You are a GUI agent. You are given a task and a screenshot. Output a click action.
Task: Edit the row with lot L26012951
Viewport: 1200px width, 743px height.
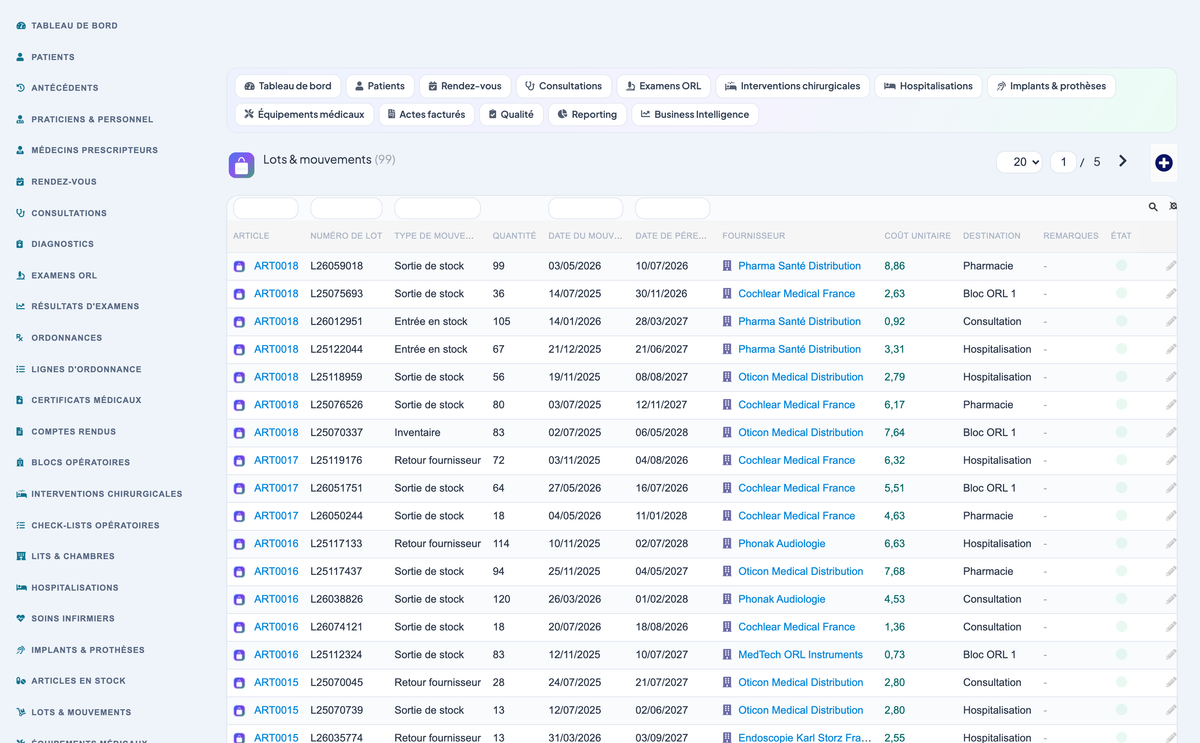click(1171, 322)
